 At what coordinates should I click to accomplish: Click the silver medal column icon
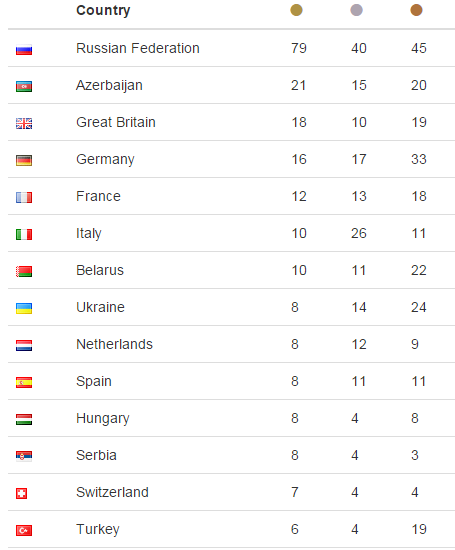tap(356, 10)
